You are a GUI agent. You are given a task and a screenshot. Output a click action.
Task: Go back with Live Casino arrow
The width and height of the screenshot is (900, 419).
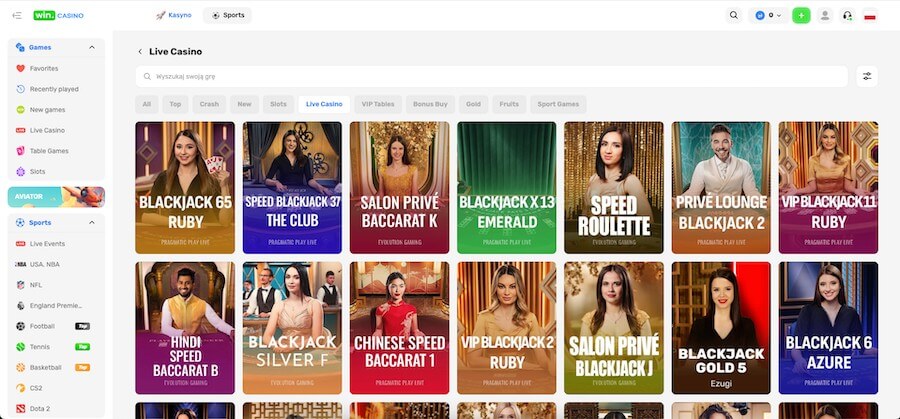pos(140,52)
